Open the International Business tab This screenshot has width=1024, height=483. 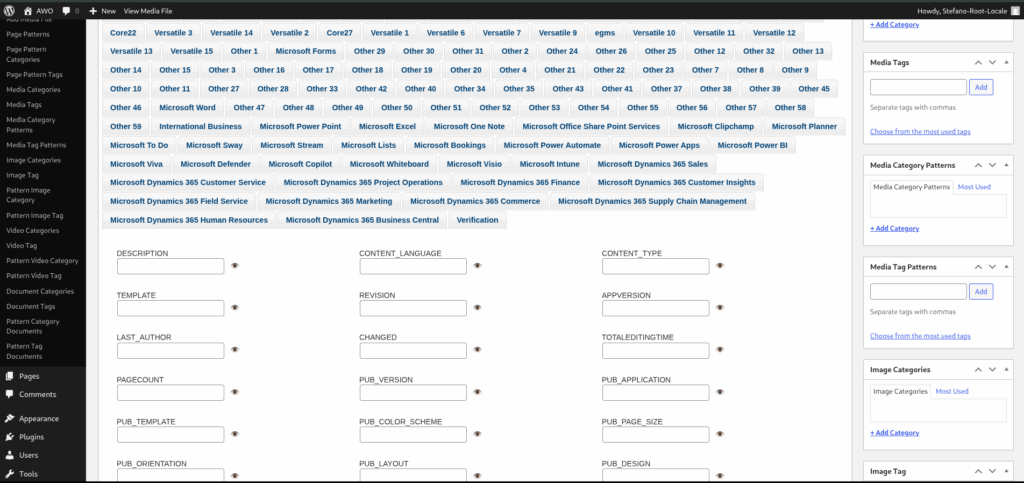click(x=200, y=126)
